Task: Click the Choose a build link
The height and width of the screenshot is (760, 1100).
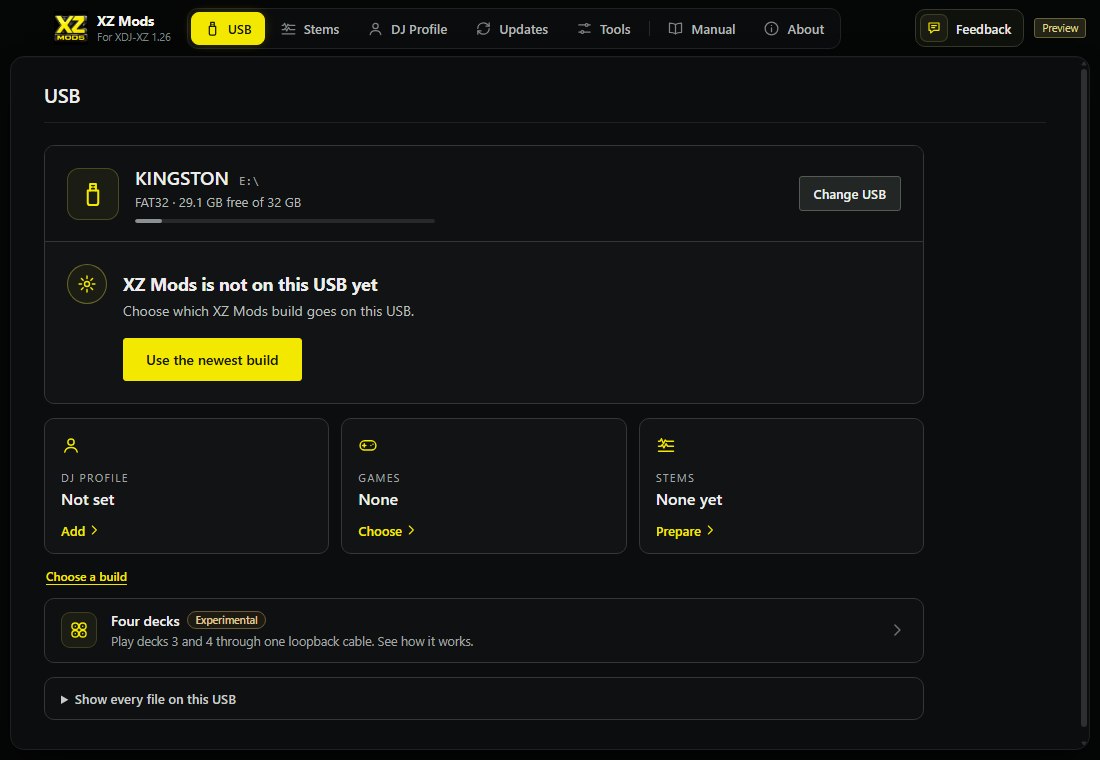Action: pyautogui.click(x=86, y=577)
